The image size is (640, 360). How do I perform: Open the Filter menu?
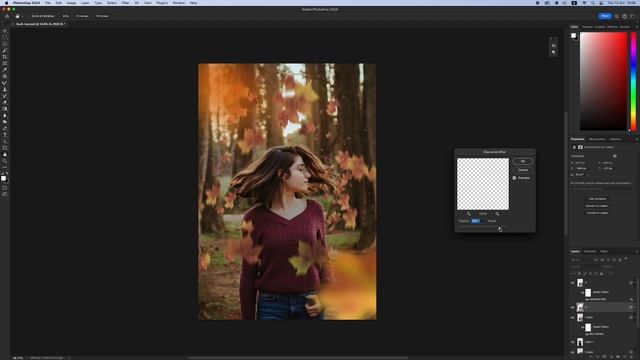coord(125,3)
